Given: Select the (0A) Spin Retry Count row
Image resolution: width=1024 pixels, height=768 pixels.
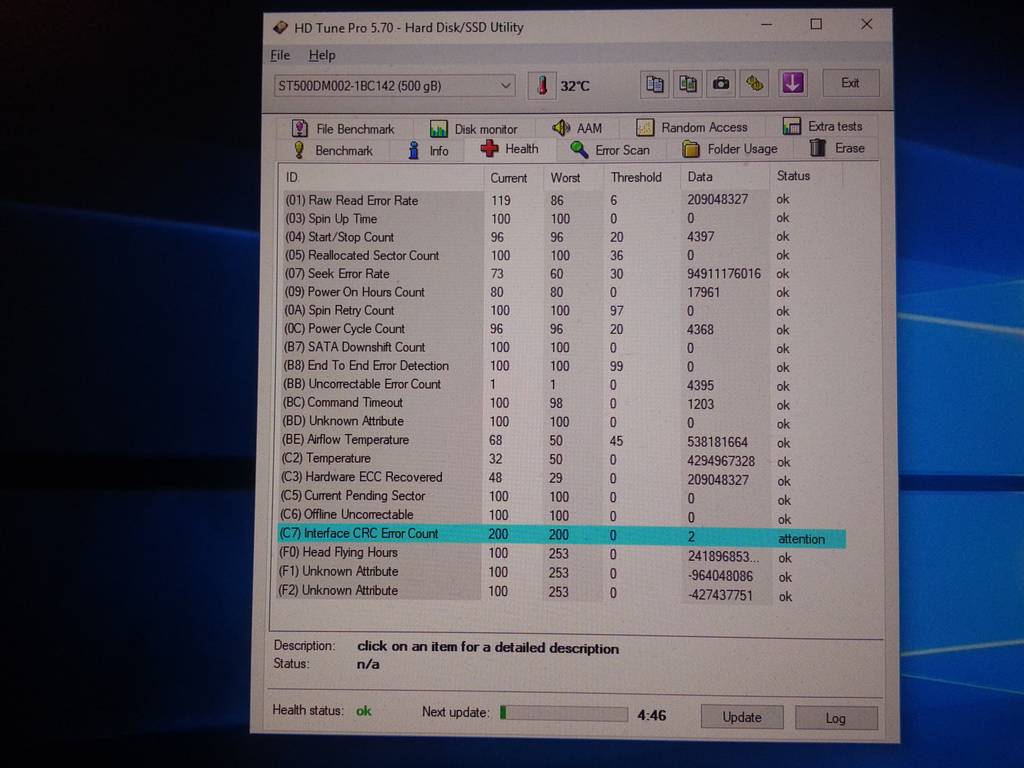Looking at the screenshot, I should (x=562, y=310).
